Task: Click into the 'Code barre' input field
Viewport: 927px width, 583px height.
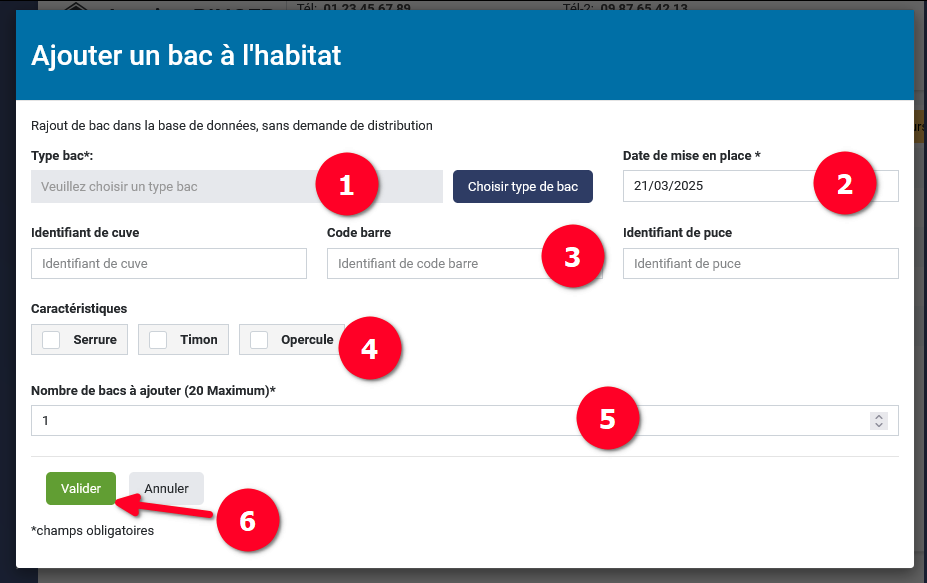Action: click(x=430, y=264)
